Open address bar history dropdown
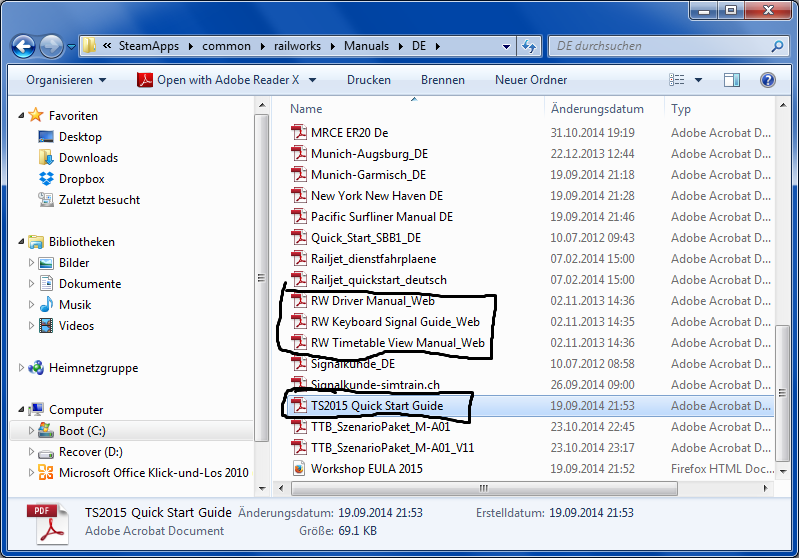The width and height of the screenshot is (799, 558). click(x=506, y=46)
